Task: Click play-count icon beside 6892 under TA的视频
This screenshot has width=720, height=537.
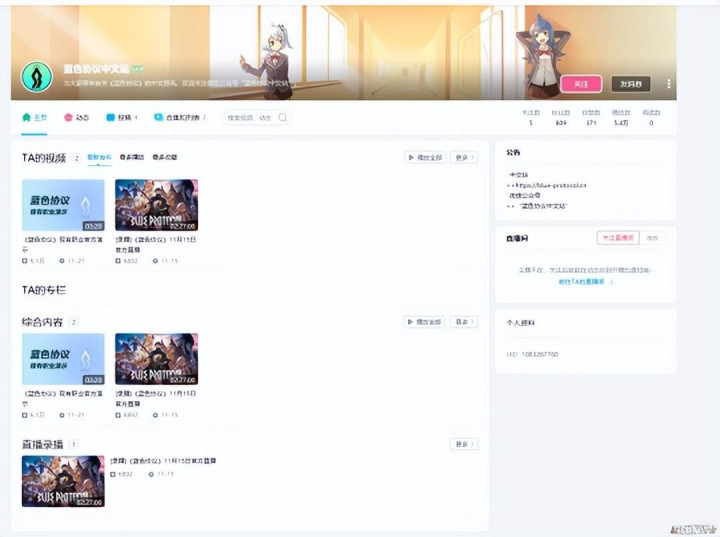Action: tap(118, 260)
